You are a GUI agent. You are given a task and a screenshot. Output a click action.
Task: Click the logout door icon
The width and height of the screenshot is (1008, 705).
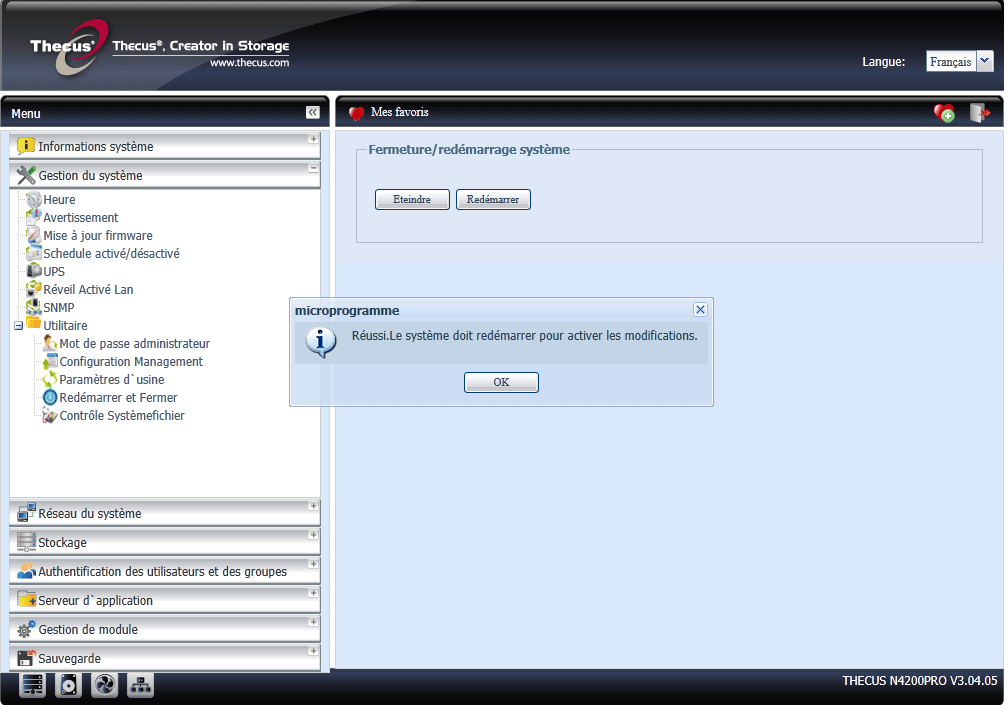point(979,113)
